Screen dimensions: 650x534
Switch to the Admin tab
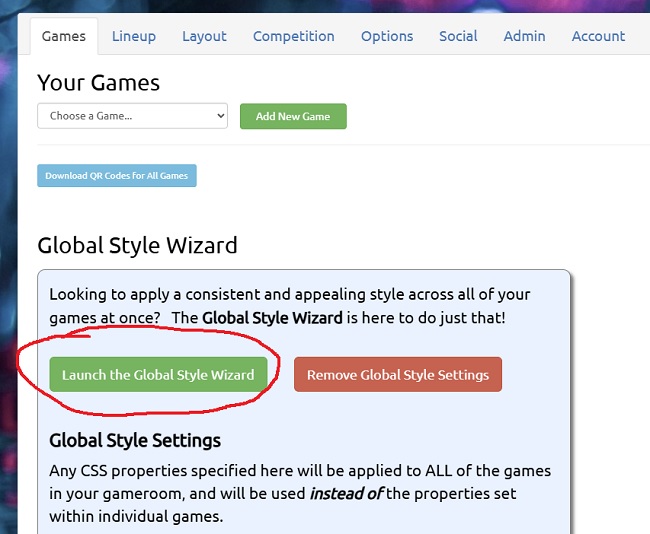click(524, 36)
